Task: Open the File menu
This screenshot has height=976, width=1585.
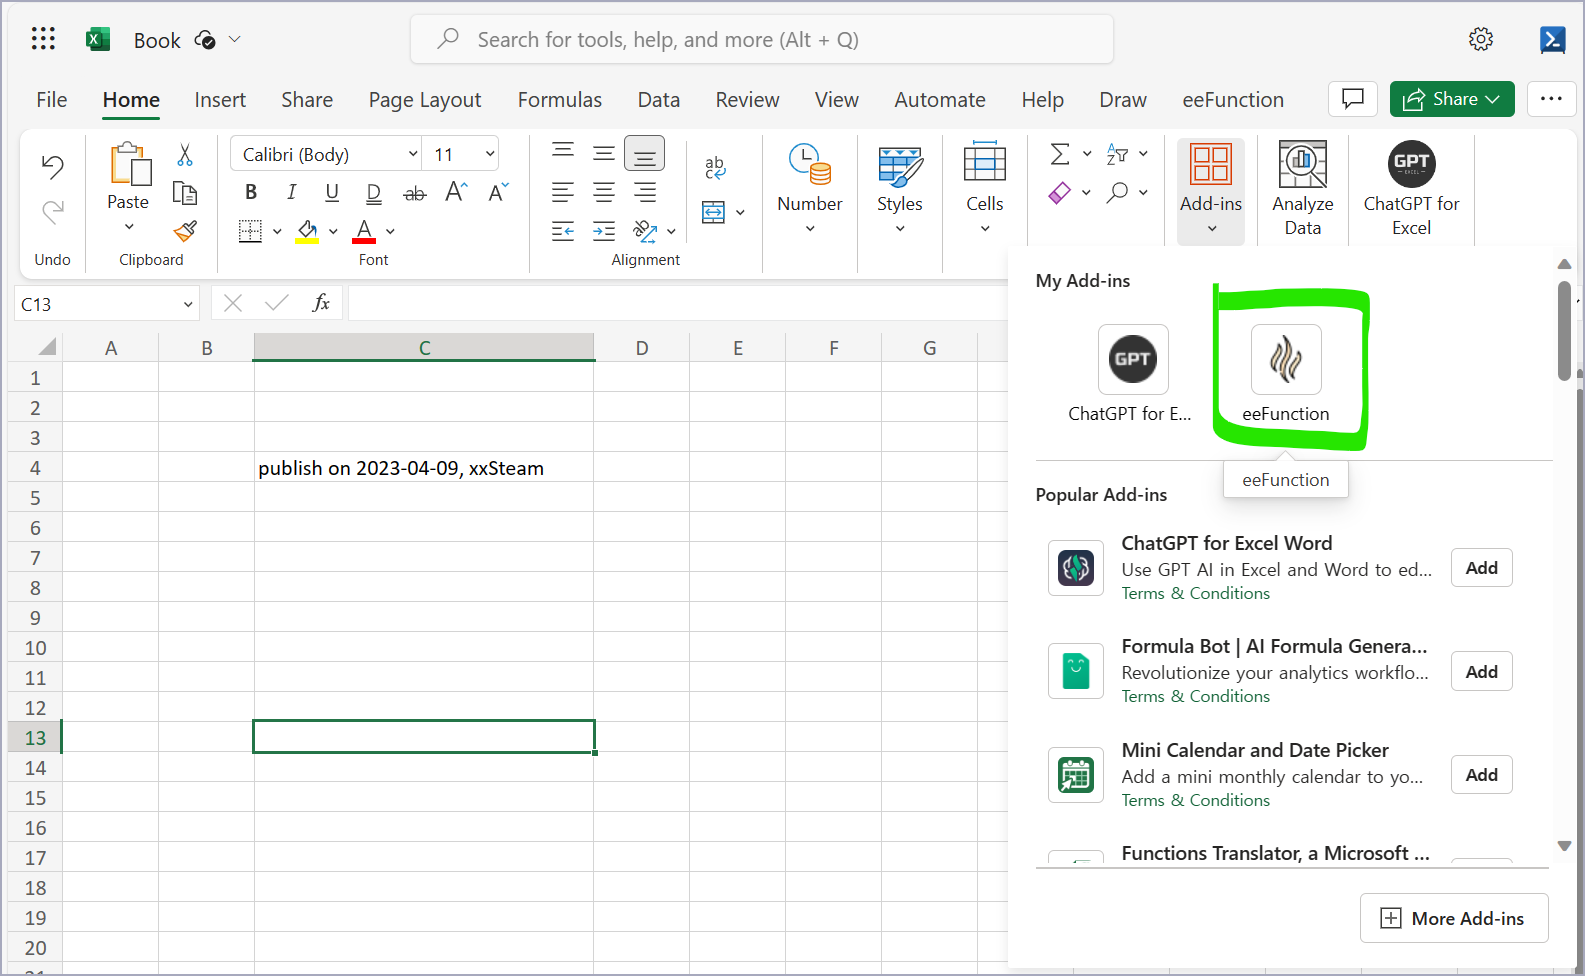Action: pyautogui.click(x=52, y=100)
